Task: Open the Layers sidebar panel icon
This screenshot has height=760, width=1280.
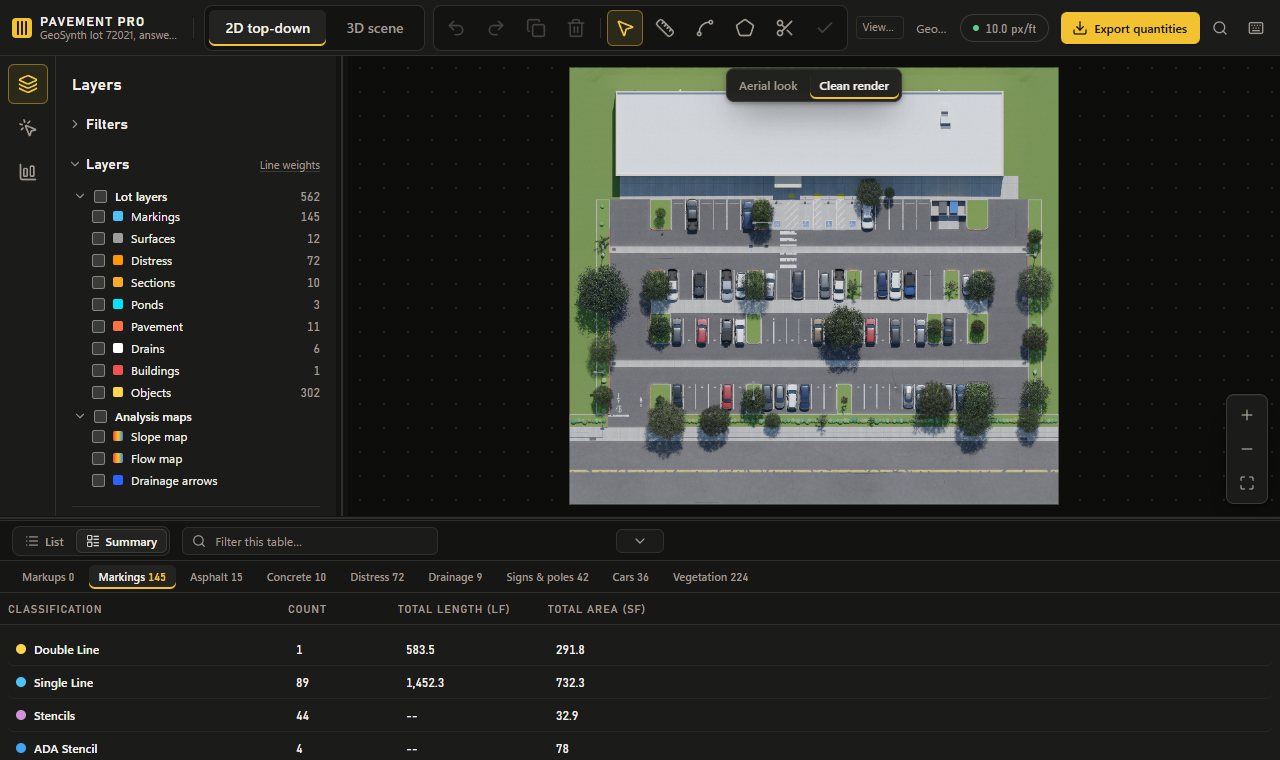Action: 28,84
